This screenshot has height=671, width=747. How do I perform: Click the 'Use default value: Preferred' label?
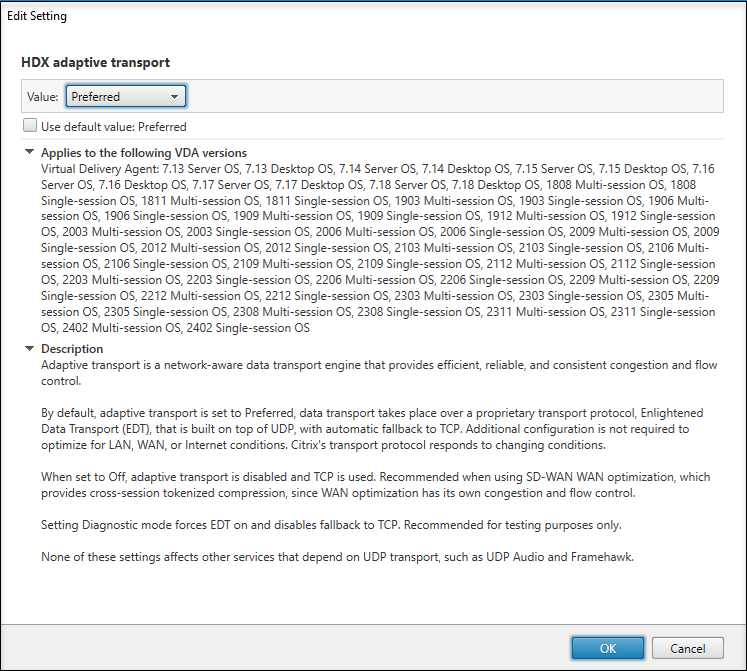[x=113, y=127]
